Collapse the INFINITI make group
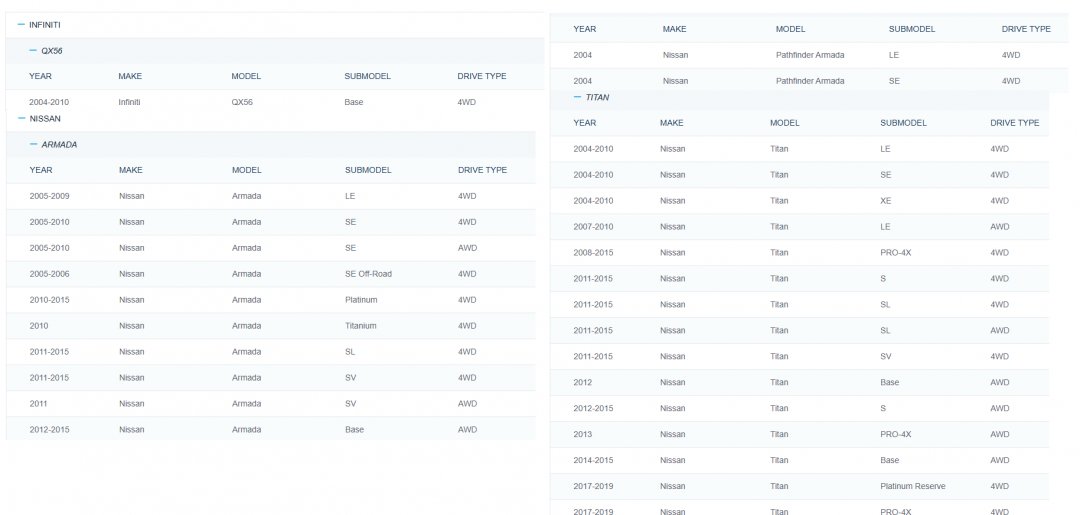The height and width of the screenshot is (515, 1080). point(21,24)
